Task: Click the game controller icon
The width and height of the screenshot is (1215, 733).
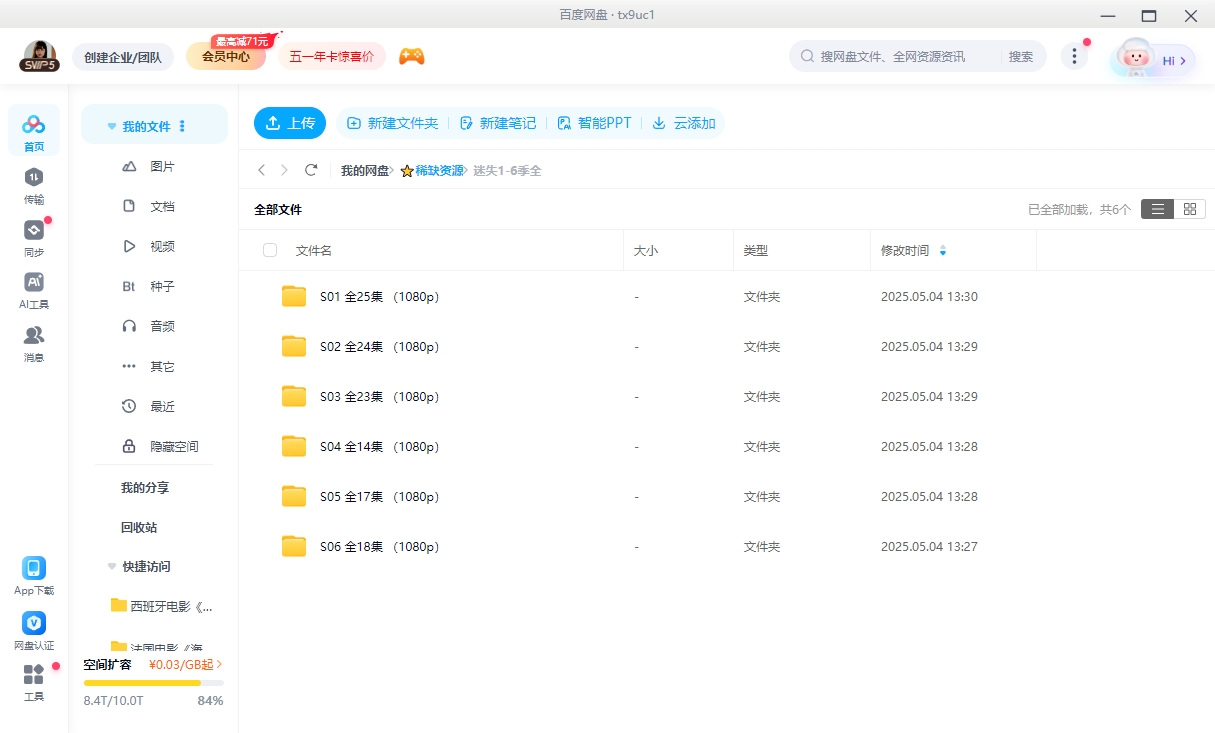Action: pyautogui.click(x=412, y=56)
